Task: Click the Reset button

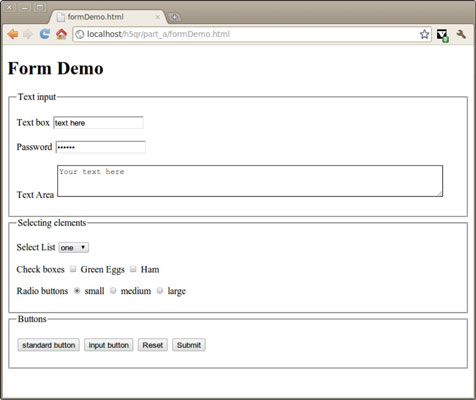Action: click(153, 345)
